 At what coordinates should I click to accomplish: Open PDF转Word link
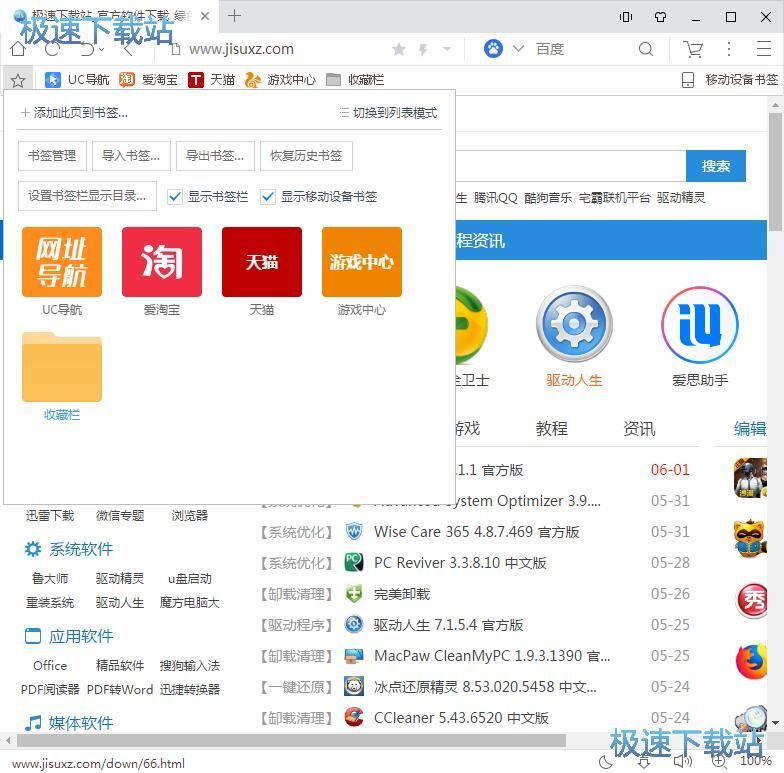(120, 690)
